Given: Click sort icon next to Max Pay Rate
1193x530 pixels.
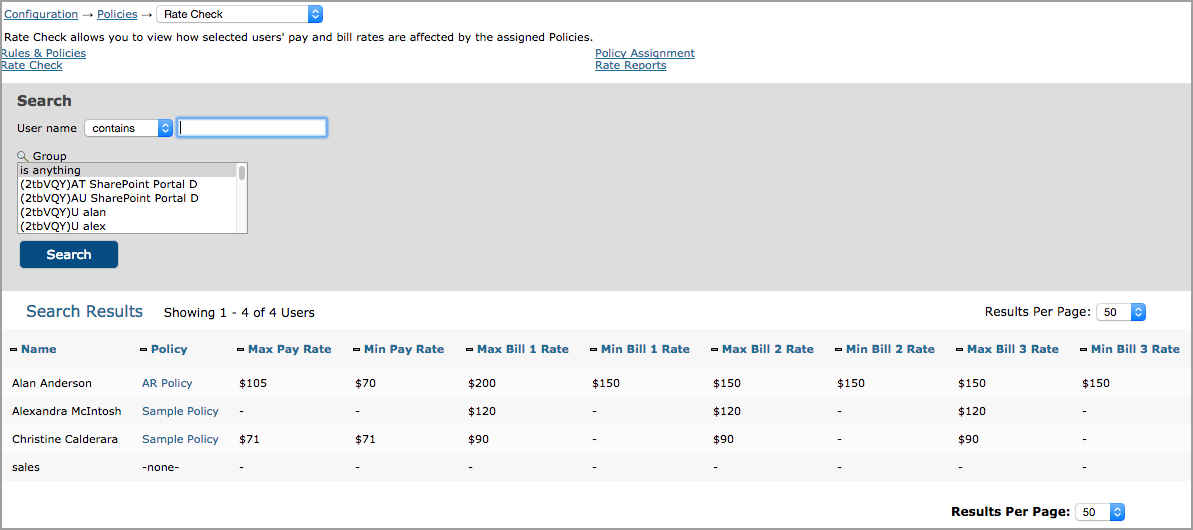Looking at the screenshot, I should 240,350.
